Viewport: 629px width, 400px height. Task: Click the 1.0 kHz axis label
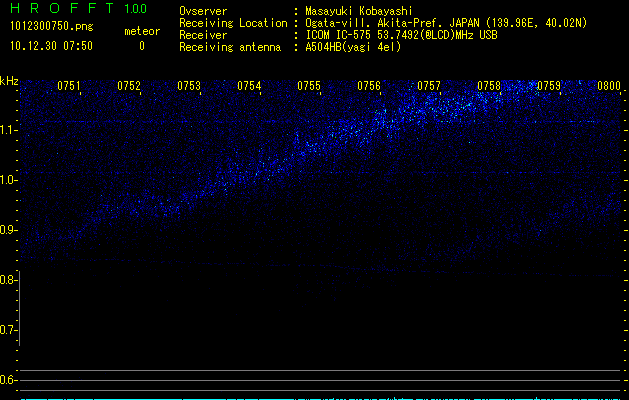pos(8,180)
